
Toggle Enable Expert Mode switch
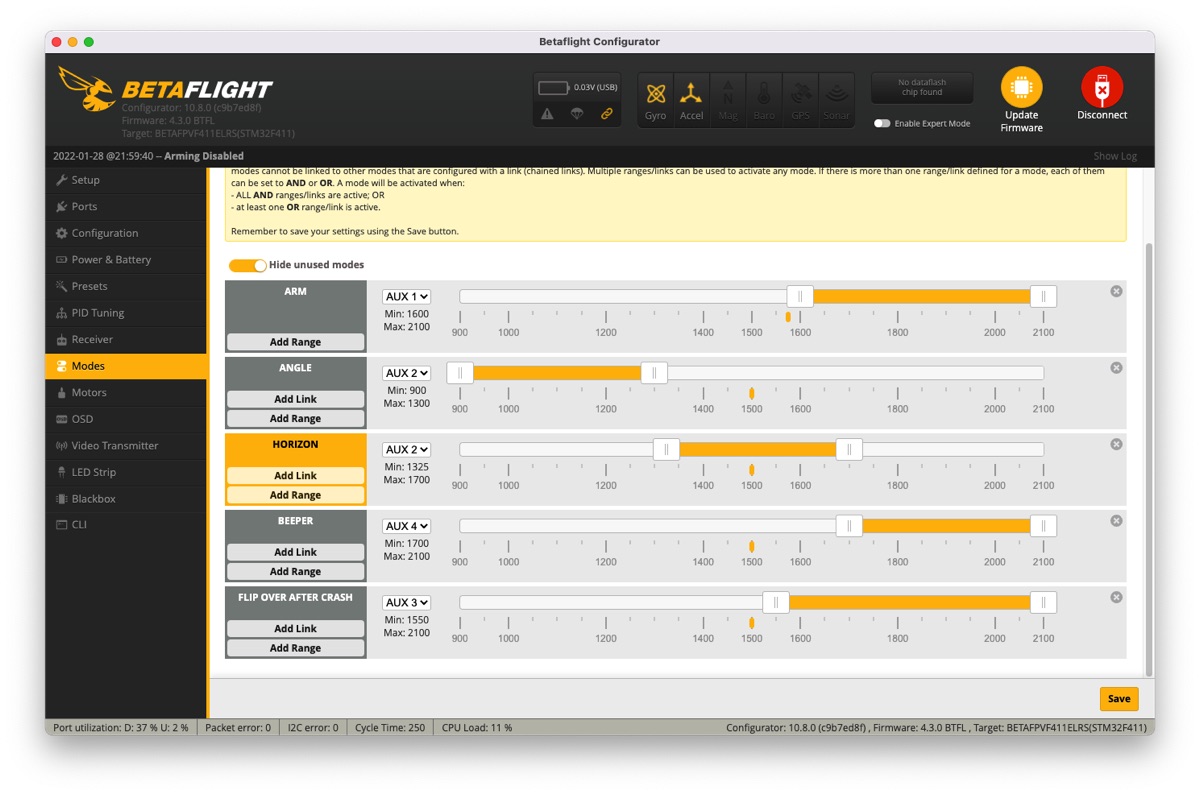point(882,124)
